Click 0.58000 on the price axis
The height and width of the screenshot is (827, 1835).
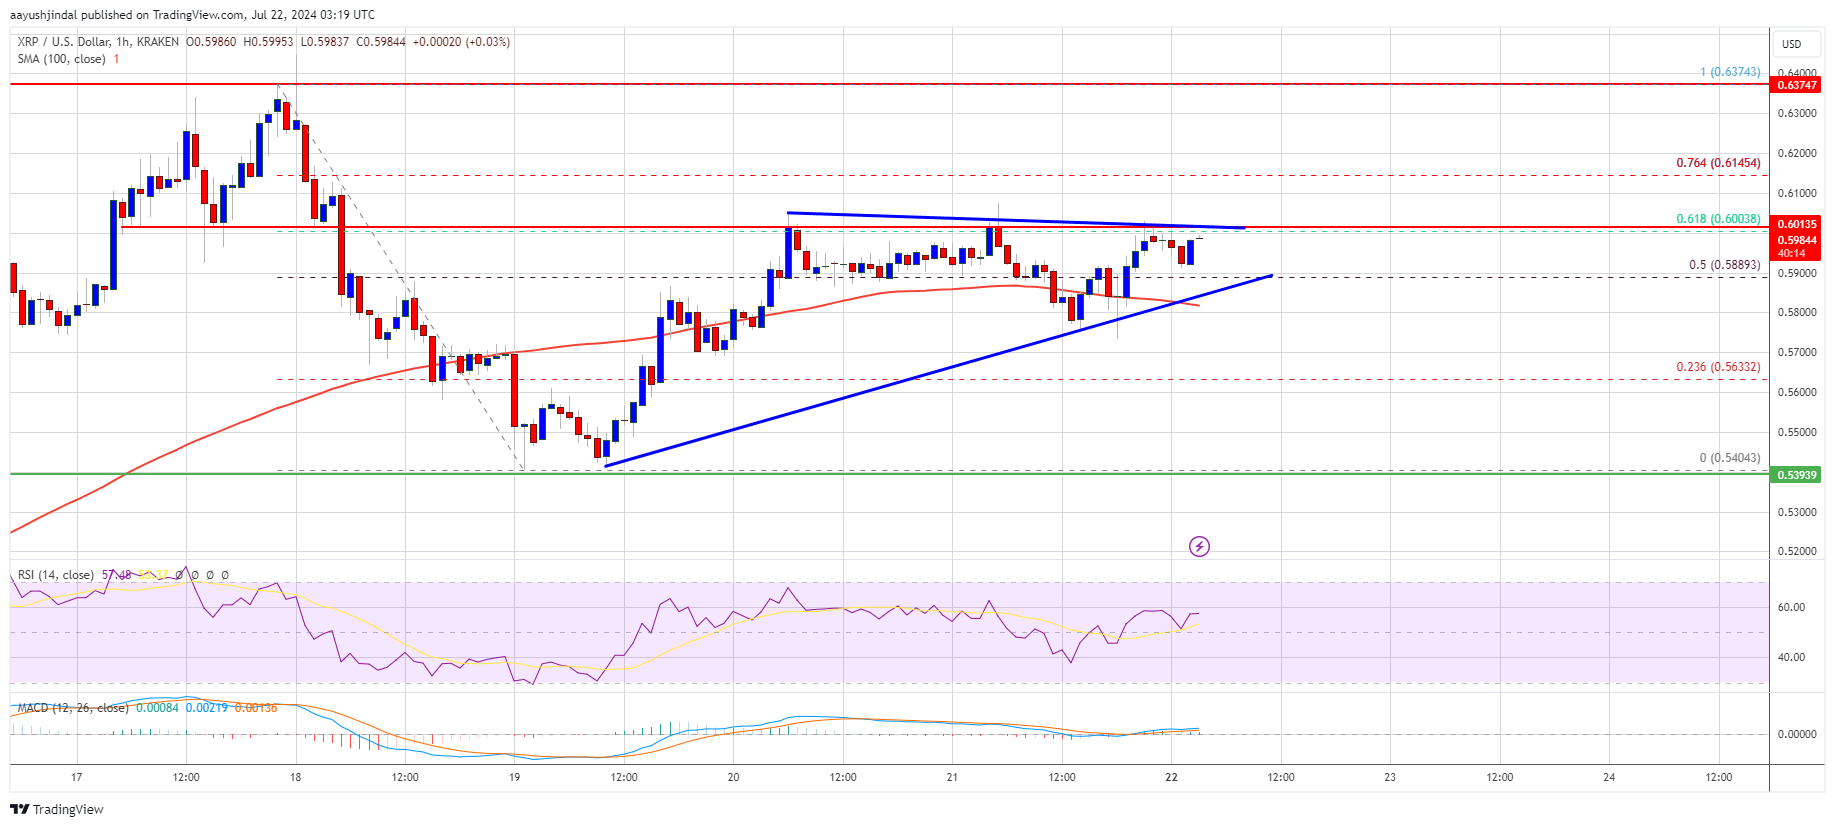click(1796, 312)
